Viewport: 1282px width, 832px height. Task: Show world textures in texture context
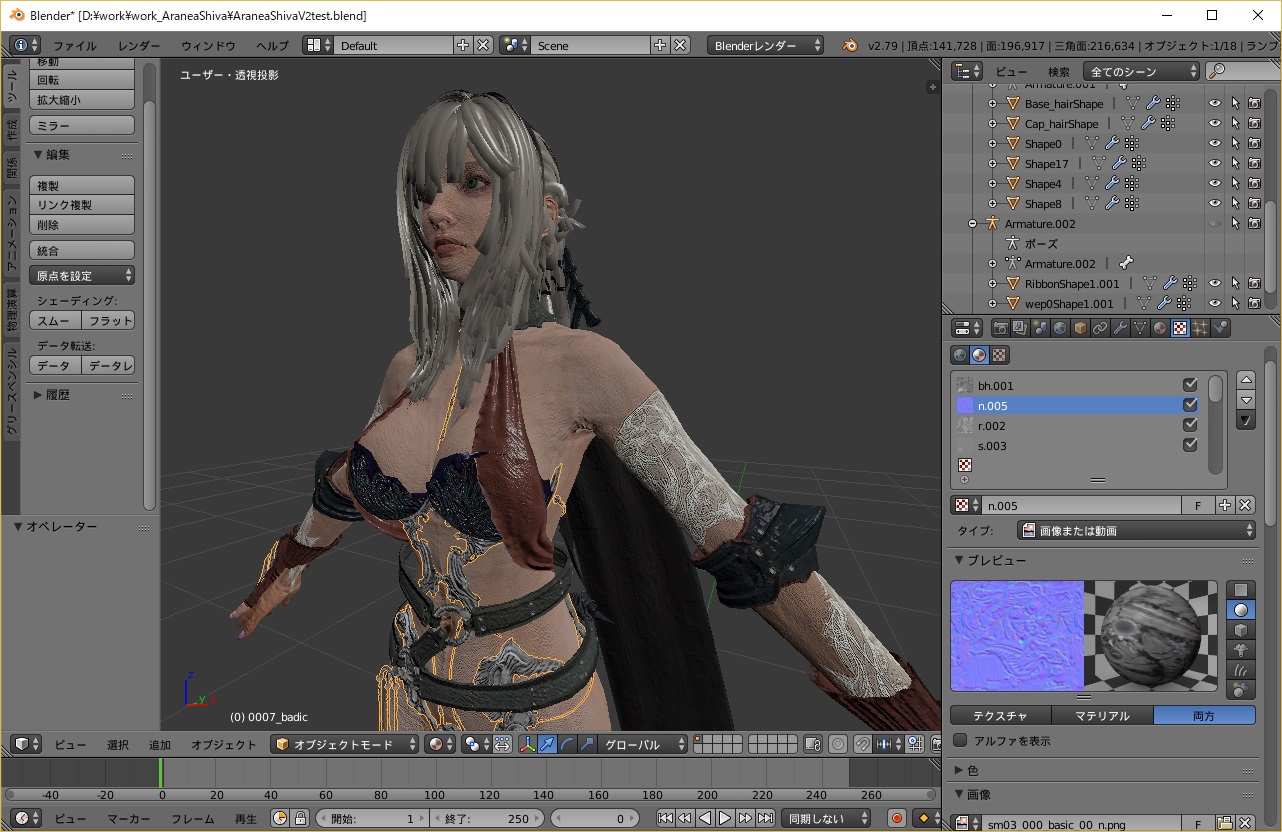pyautogui.click(x=960, y=355)
